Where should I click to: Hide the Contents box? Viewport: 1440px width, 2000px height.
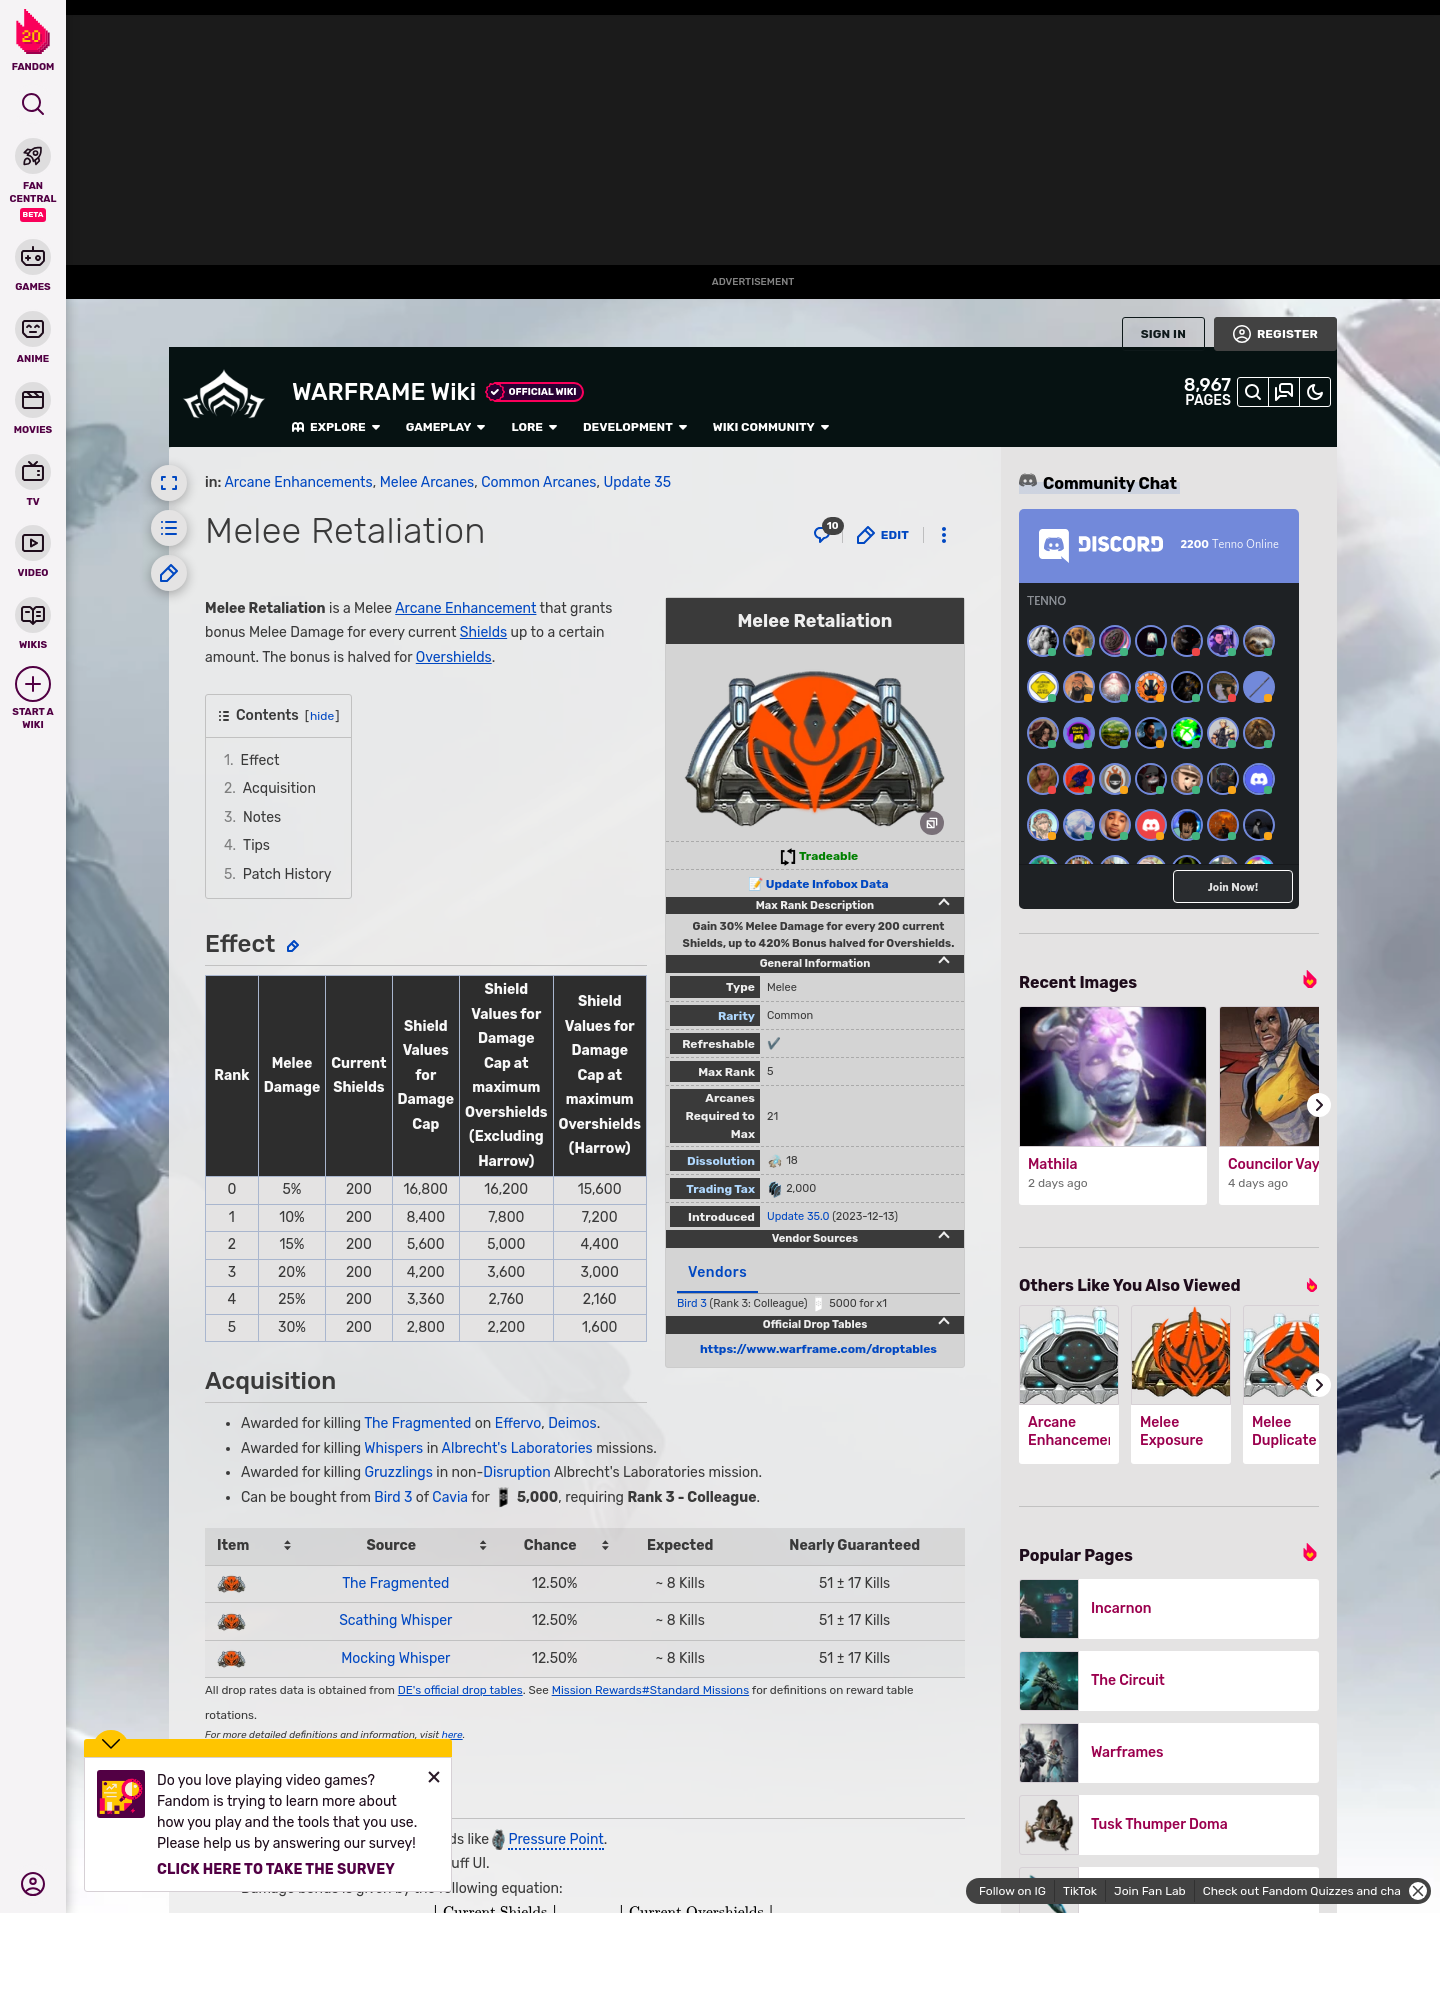point(322,716)
